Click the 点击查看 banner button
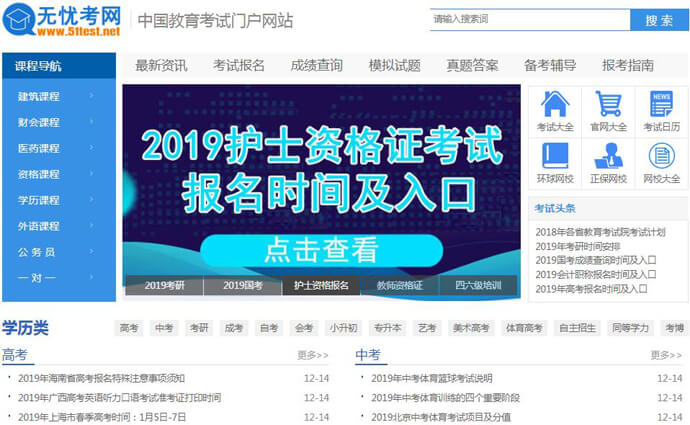 coord(322,249)
